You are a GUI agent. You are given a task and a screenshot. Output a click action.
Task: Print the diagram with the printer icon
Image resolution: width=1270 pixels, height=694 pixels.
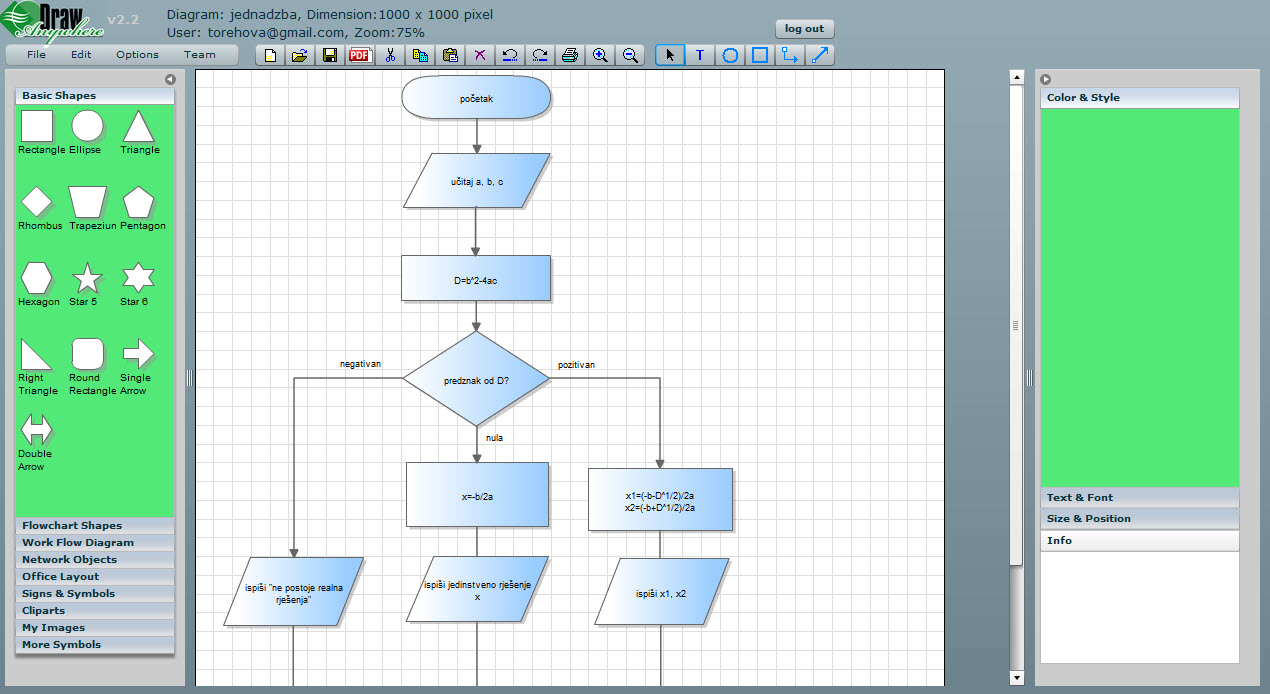570,55
